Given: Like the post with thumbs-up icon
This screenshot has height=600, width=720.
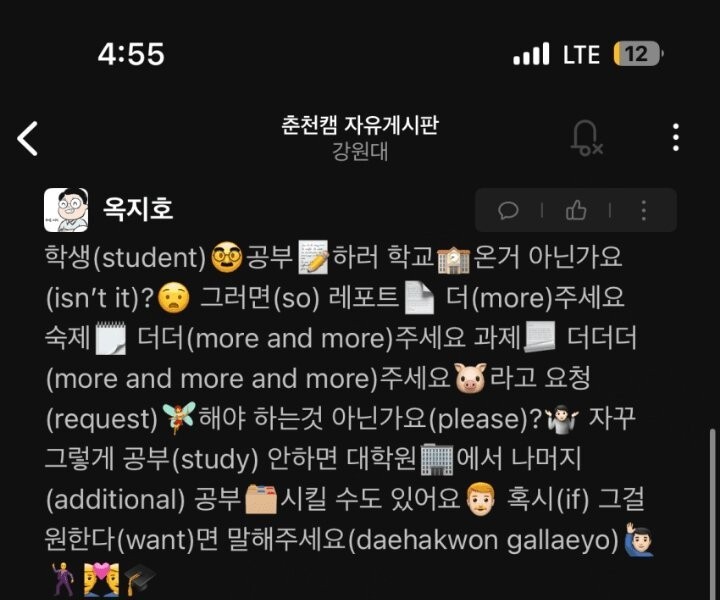Looking at the screenshot, I should click(576, 210).
